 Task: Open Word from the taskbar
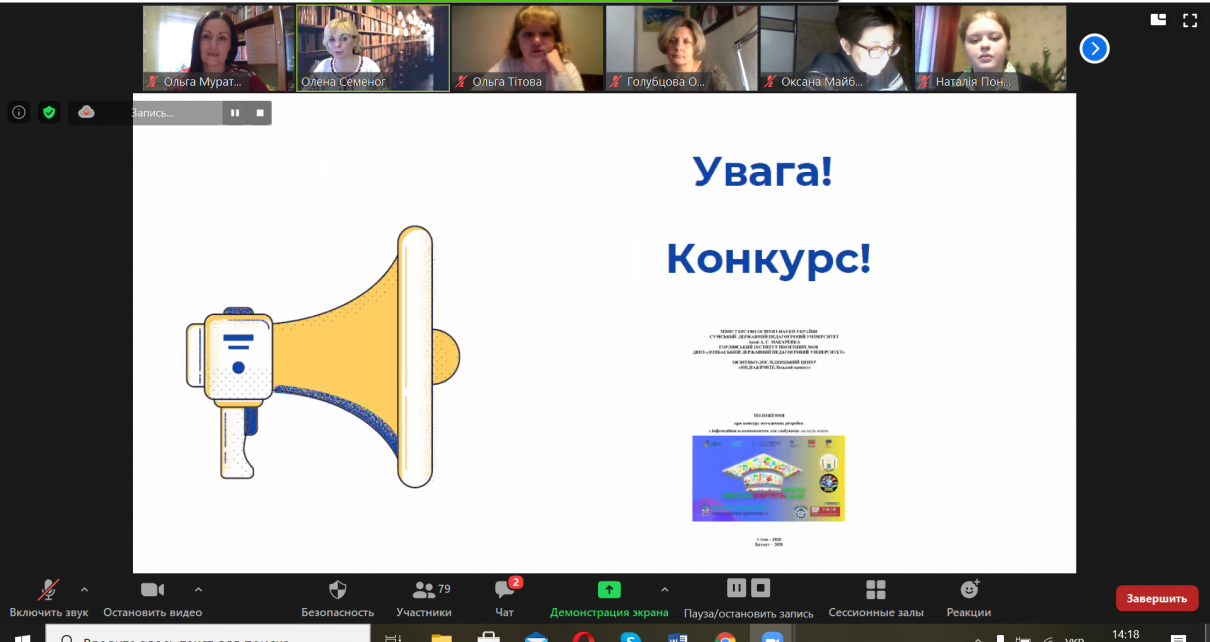pyautogui.click(x=678, y=636)
